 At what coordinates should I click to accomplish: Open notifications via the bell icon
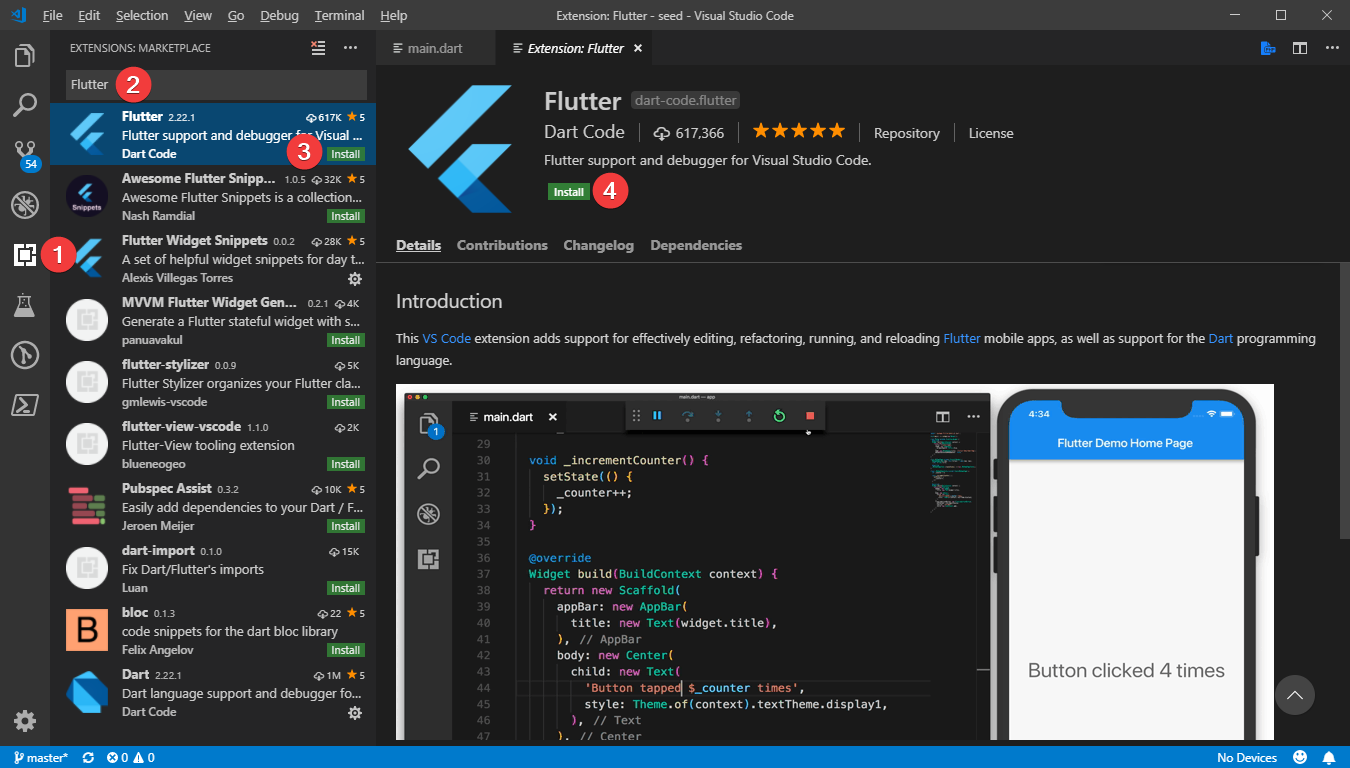point(1329,757)
